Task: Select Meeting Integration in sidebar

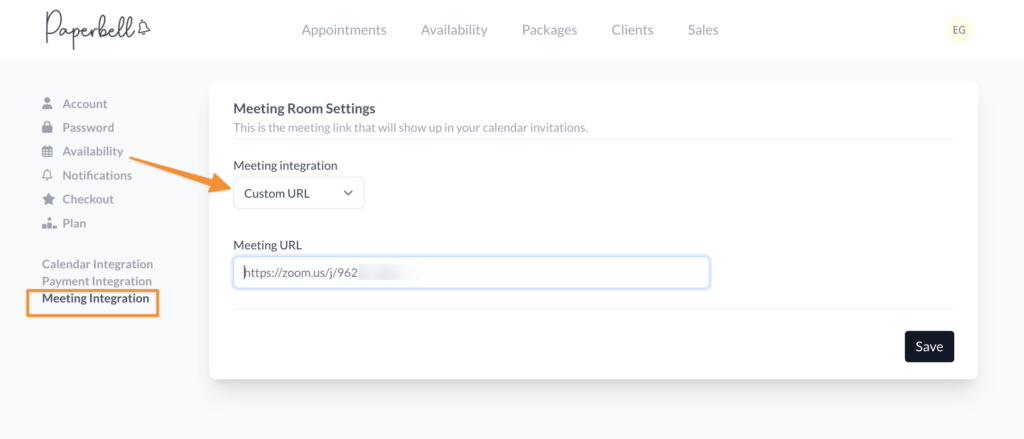Action: pos(95,299)
